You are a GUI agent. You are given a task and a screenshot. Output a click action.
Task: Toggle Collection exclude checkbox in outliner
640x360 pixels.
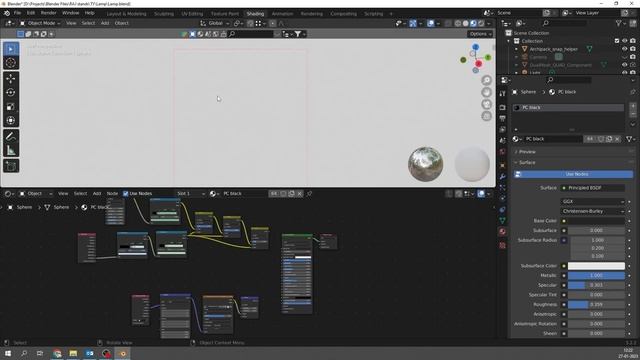click(617, 41)
